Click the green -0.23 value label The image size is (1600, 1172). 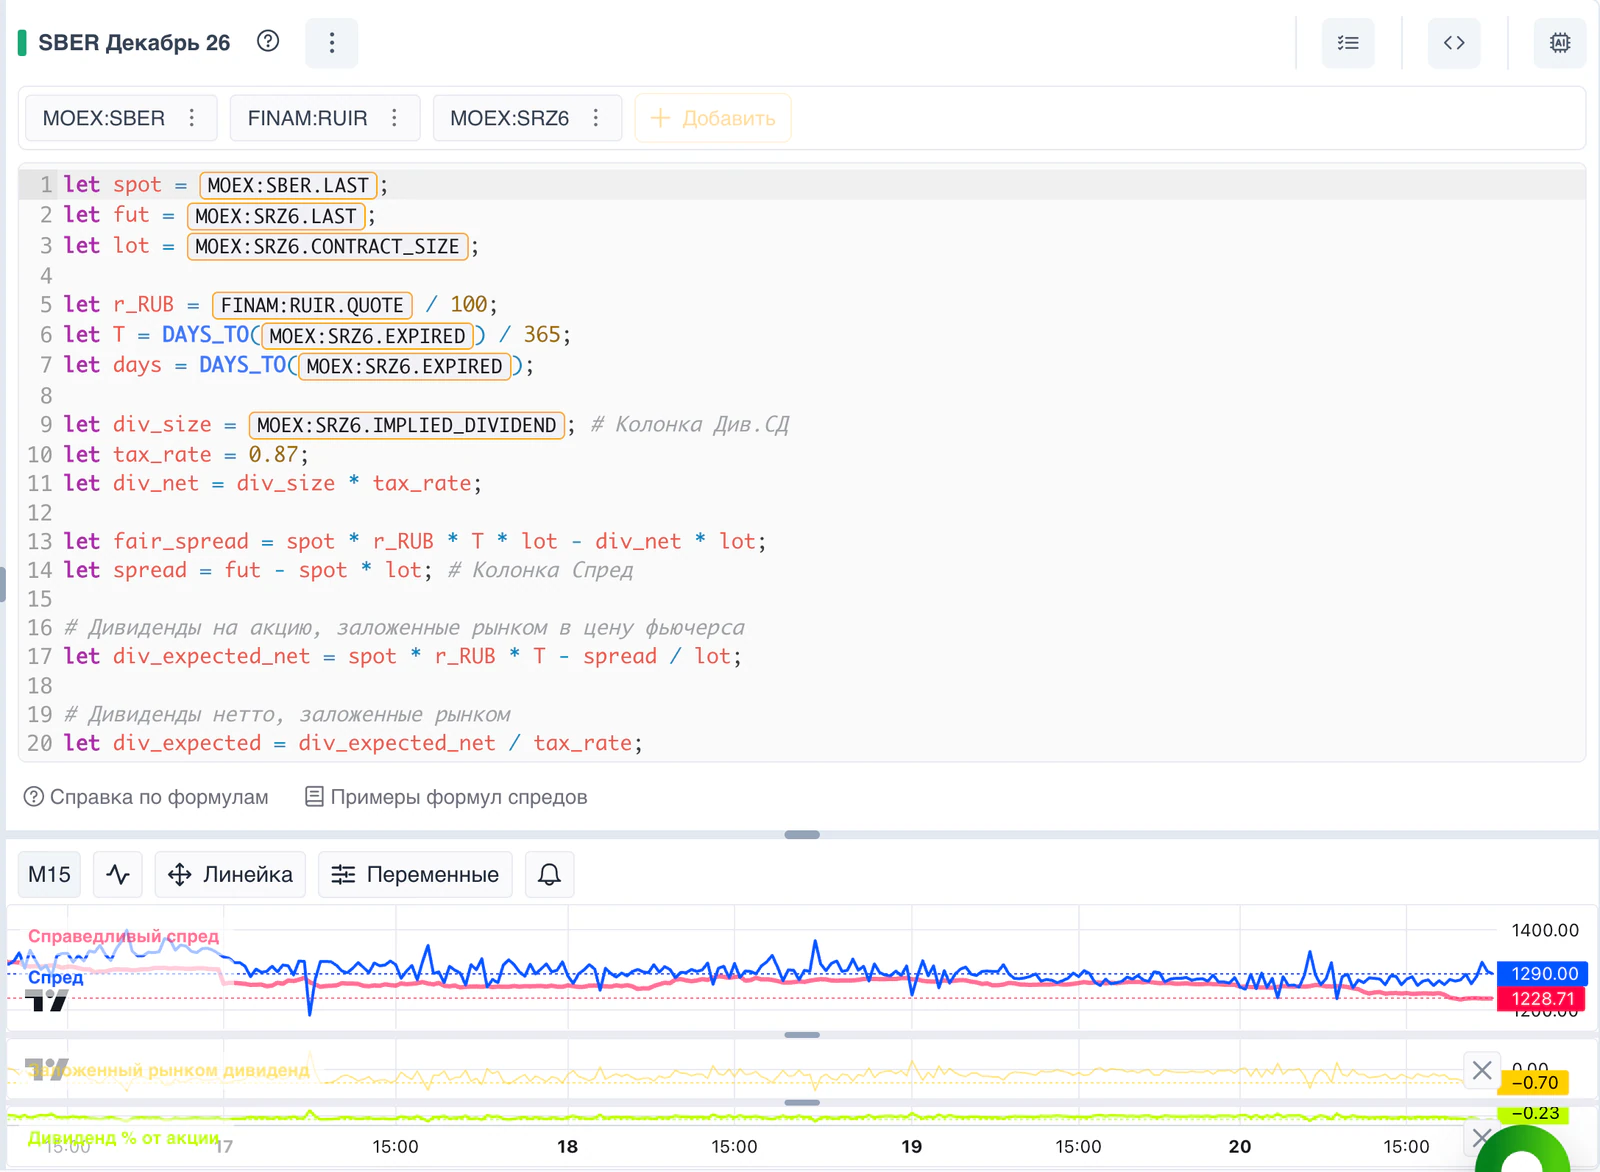point(1534,1113)
